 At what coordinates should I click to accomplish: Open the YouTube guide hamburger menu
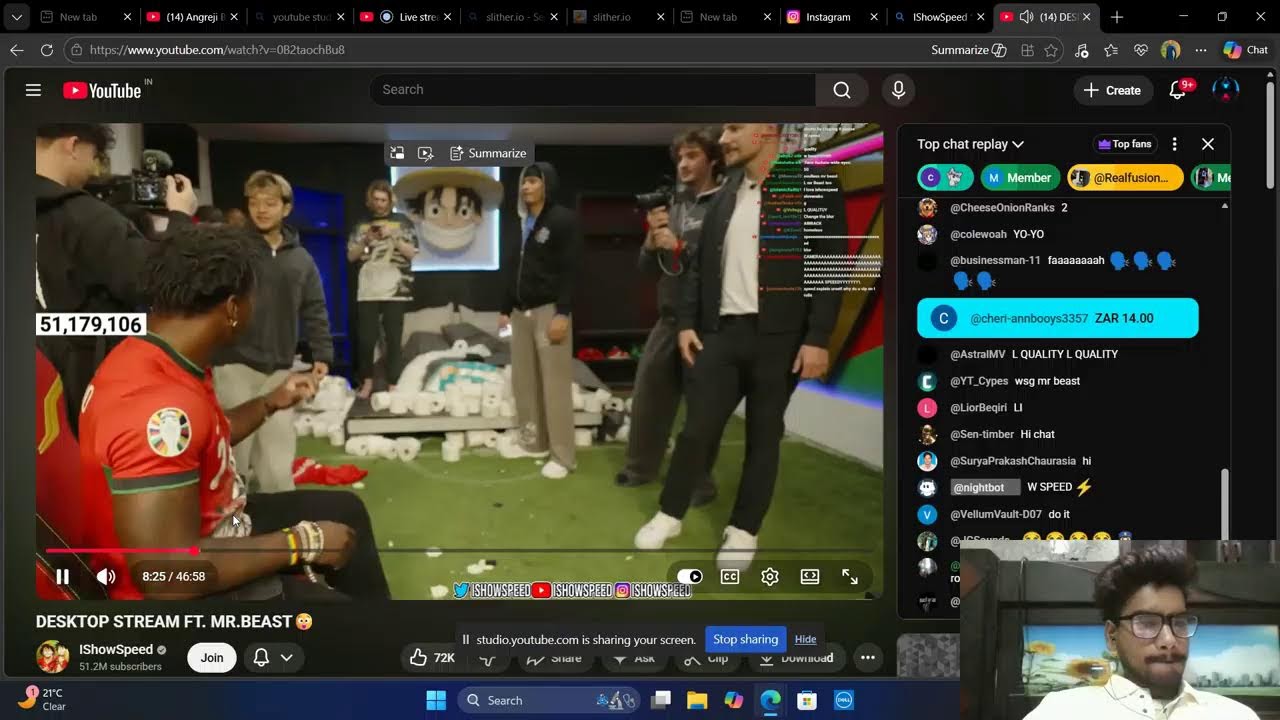tap(33, 90)
